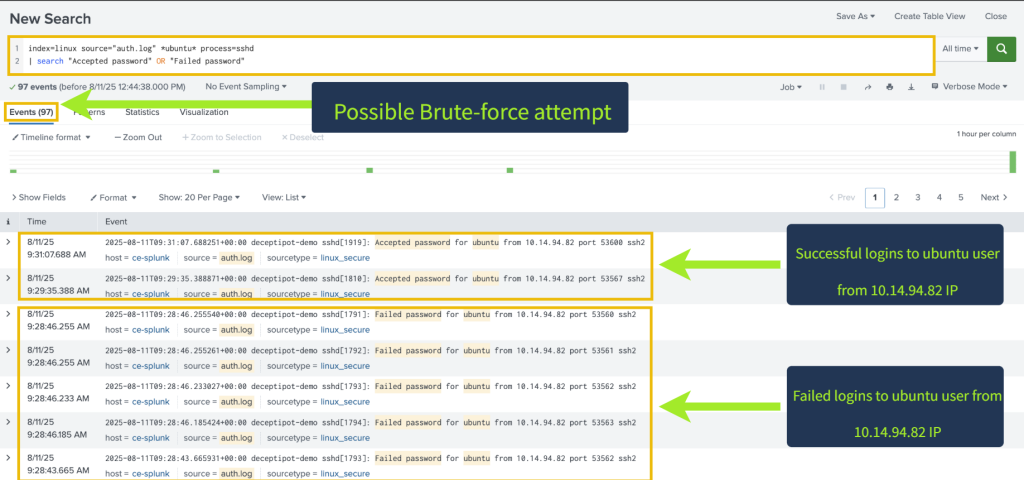Open the Verbose Mode dropdown
The image size is (1024, 480).
coord(971,87)
